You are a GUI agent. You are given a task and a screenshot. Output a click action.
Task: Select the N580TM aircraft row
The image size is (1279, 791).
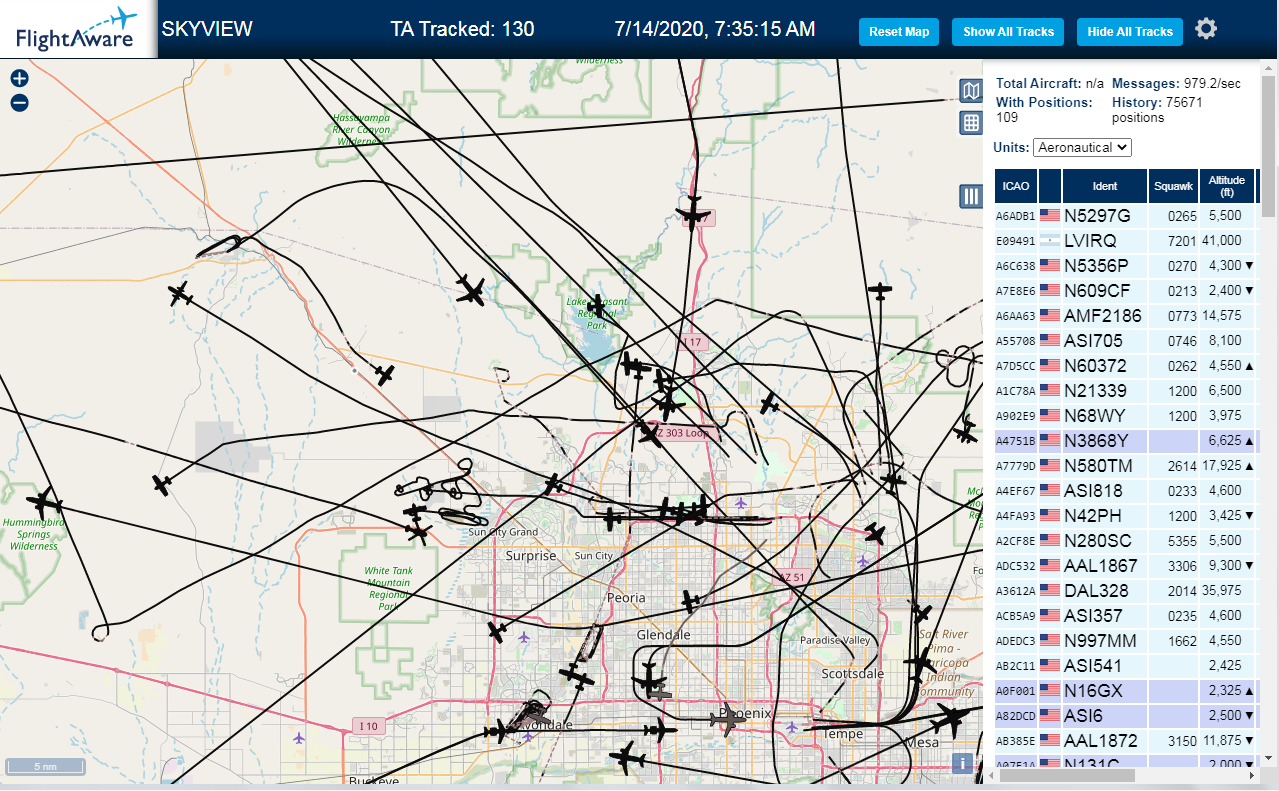point(1127,465)
